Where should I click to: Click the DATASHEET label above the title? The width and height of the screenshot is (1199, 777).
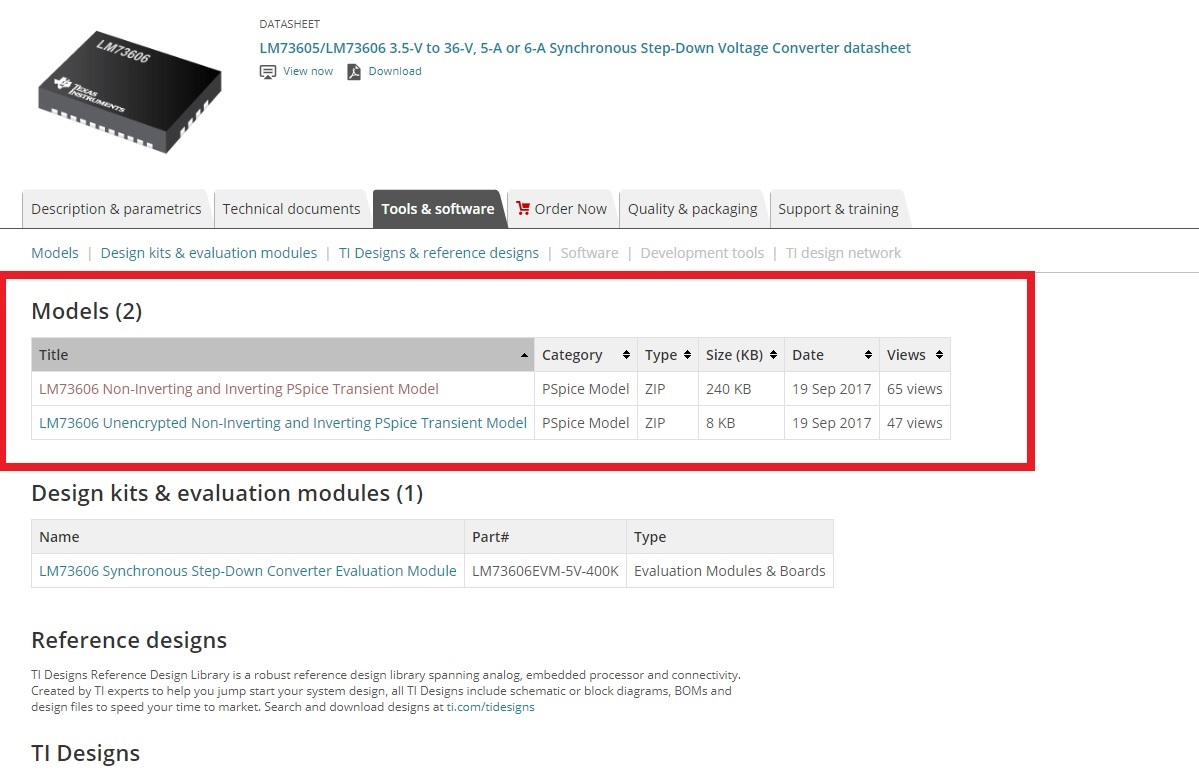coord(290,24)
